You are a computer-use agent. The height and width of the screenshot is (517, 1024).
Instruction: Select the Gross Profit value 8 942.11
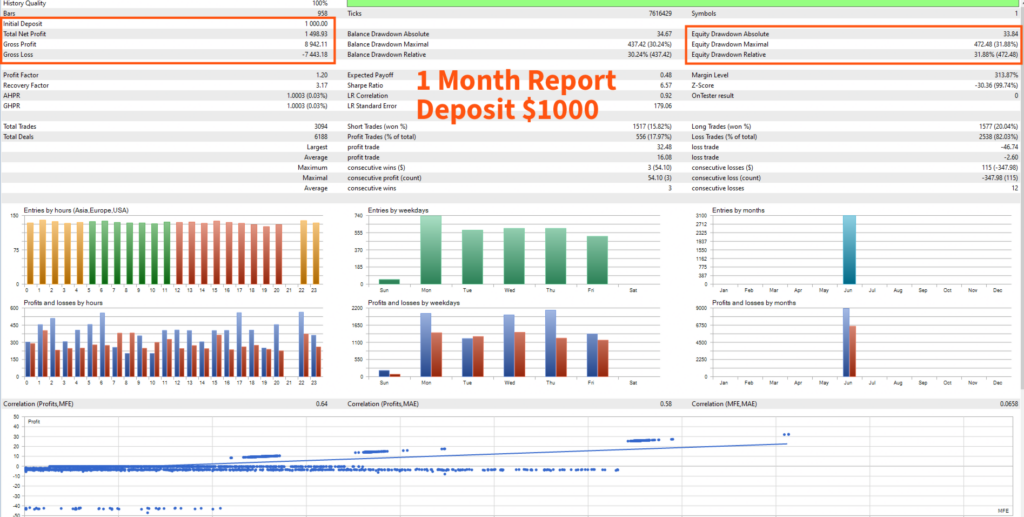(316, 44)
